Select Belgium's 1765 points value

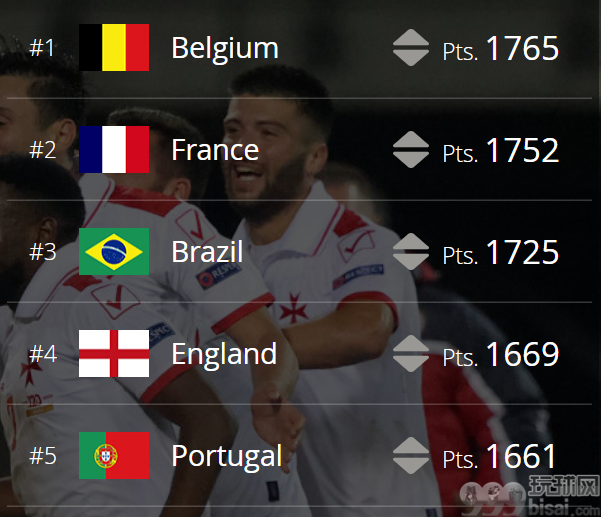point(522,48)
